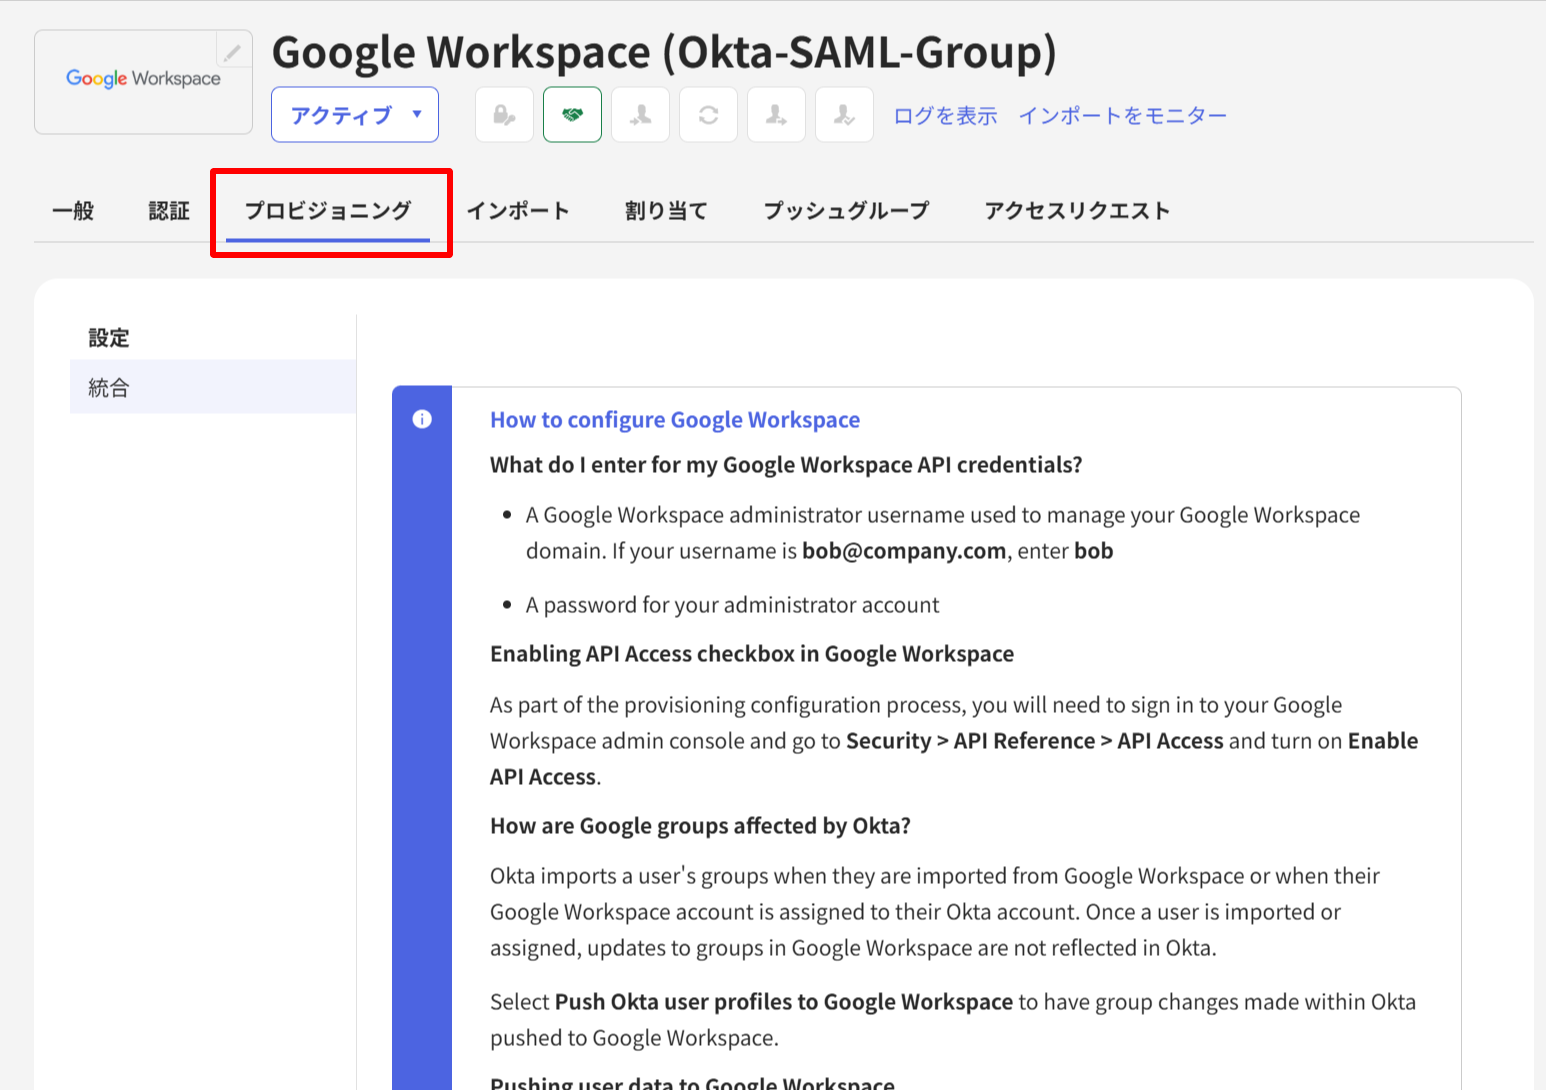Select 統合 in the settings sidebar
This screenshot has width=1546, height=1090.
point(107,386)
